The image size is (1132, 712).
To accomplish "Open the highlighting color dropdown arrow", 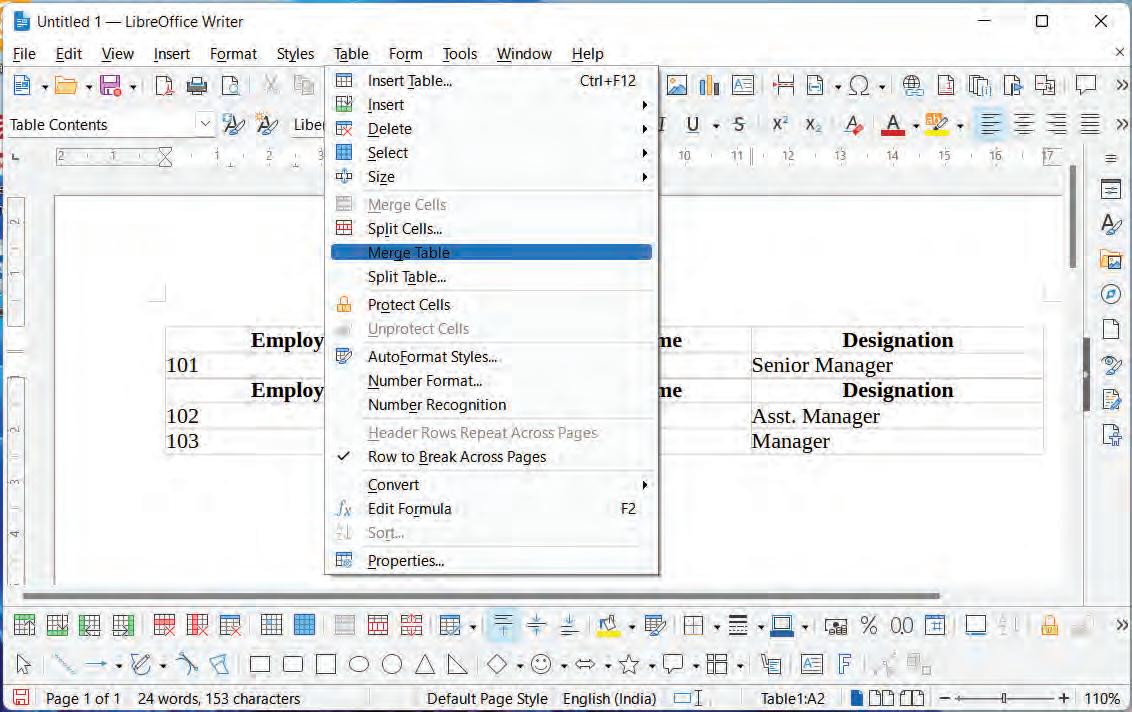I will (960, 126).
